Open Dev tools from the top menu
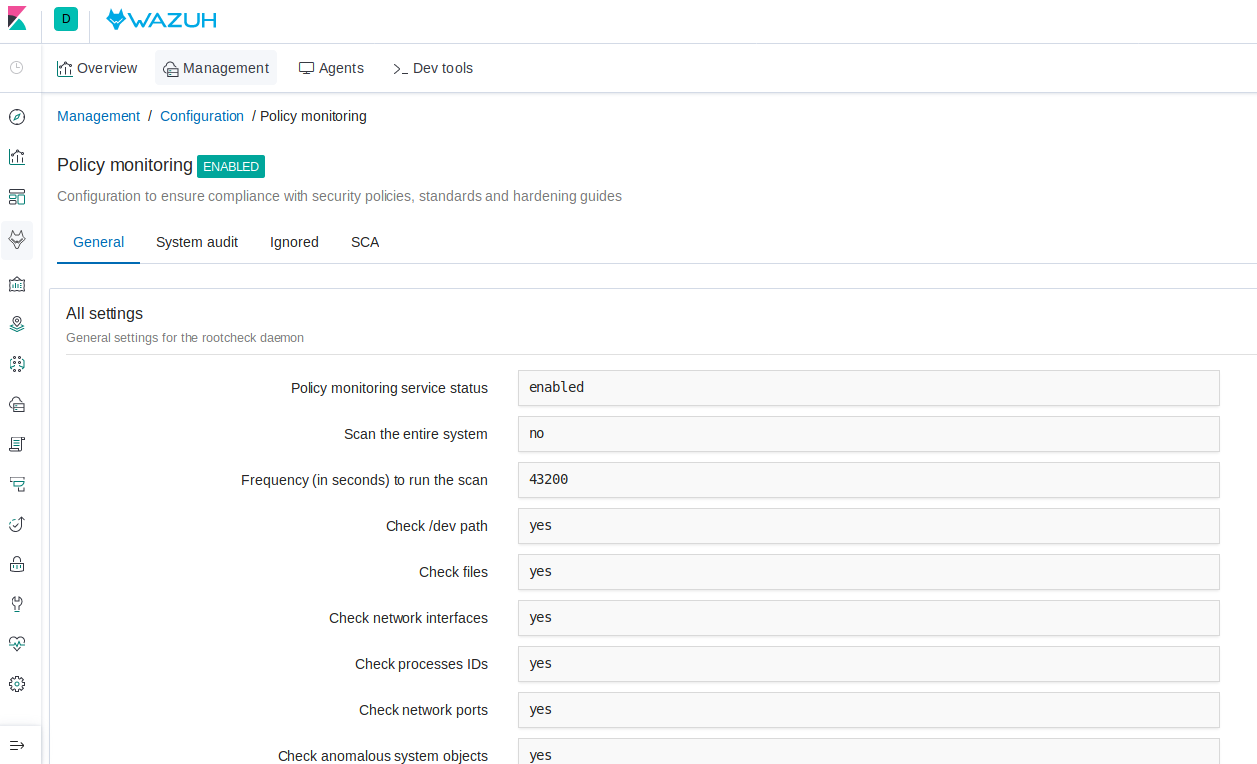1257x764 pixels. tap(432, 68)
